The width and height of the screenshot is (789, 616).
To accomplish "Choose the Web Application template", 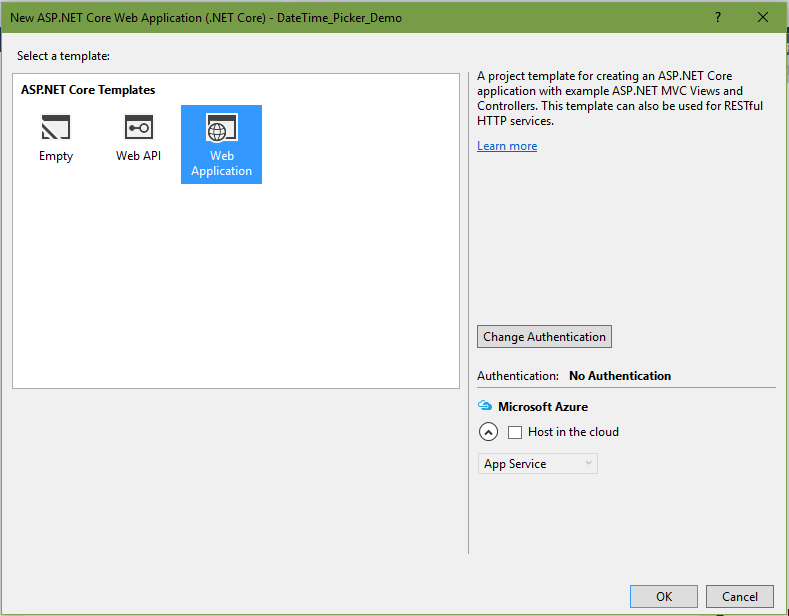I will 221,144.
